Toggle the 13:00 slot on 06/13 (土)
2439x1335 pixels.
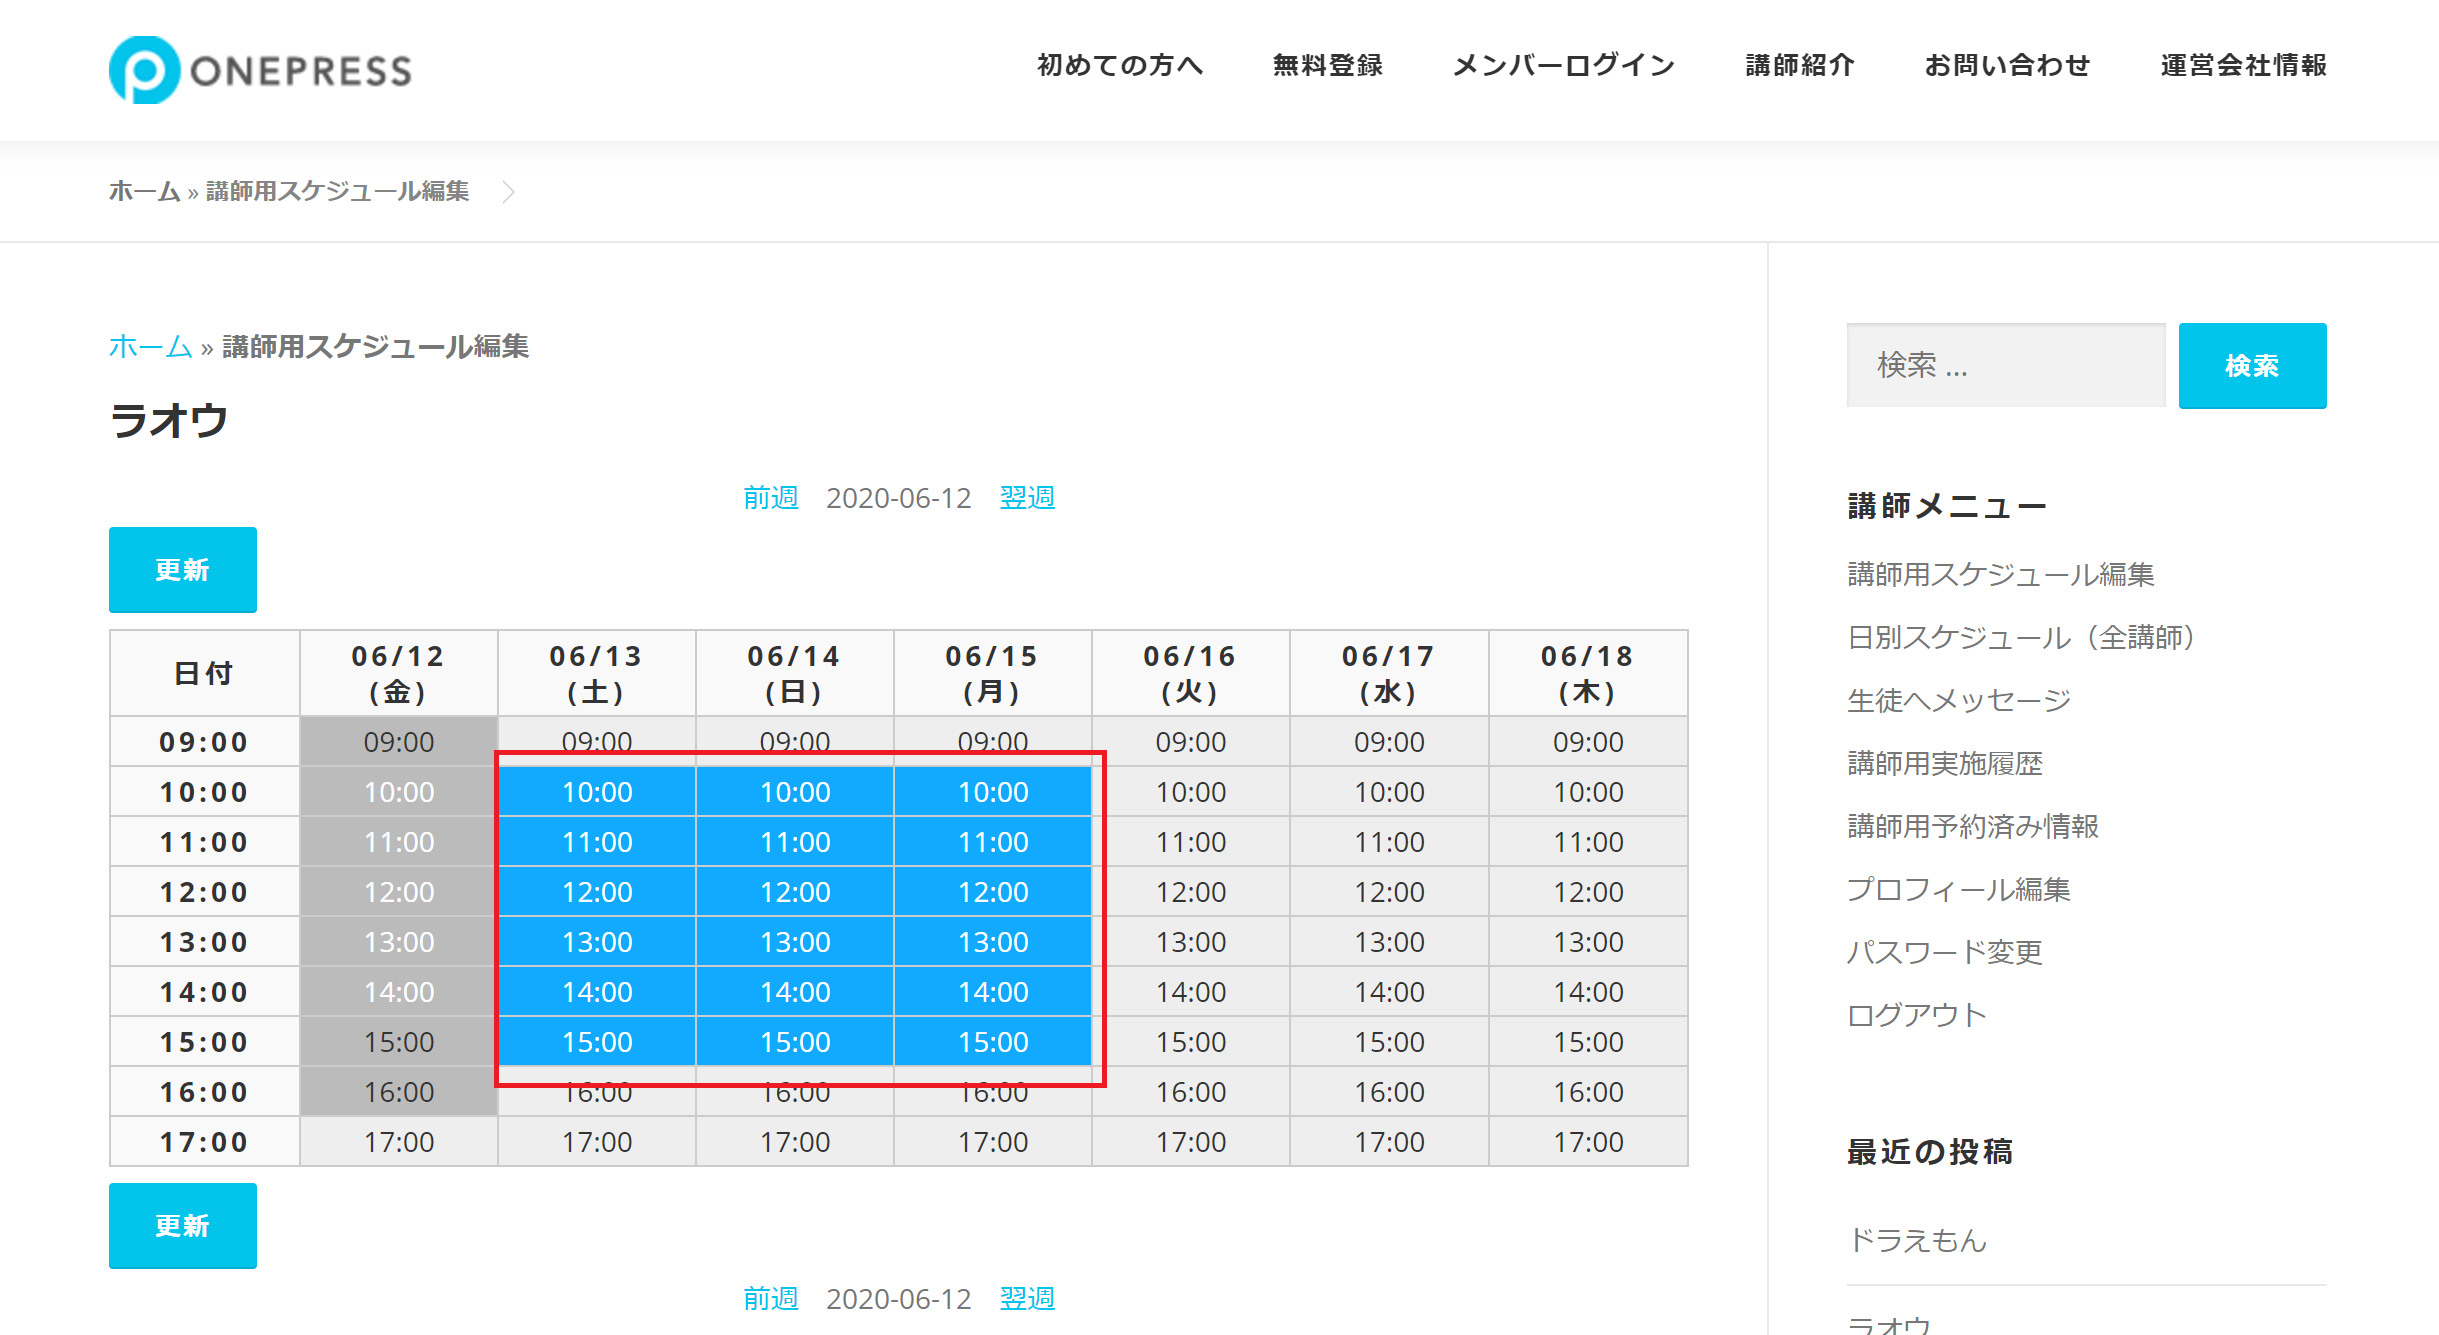point(597,942)
